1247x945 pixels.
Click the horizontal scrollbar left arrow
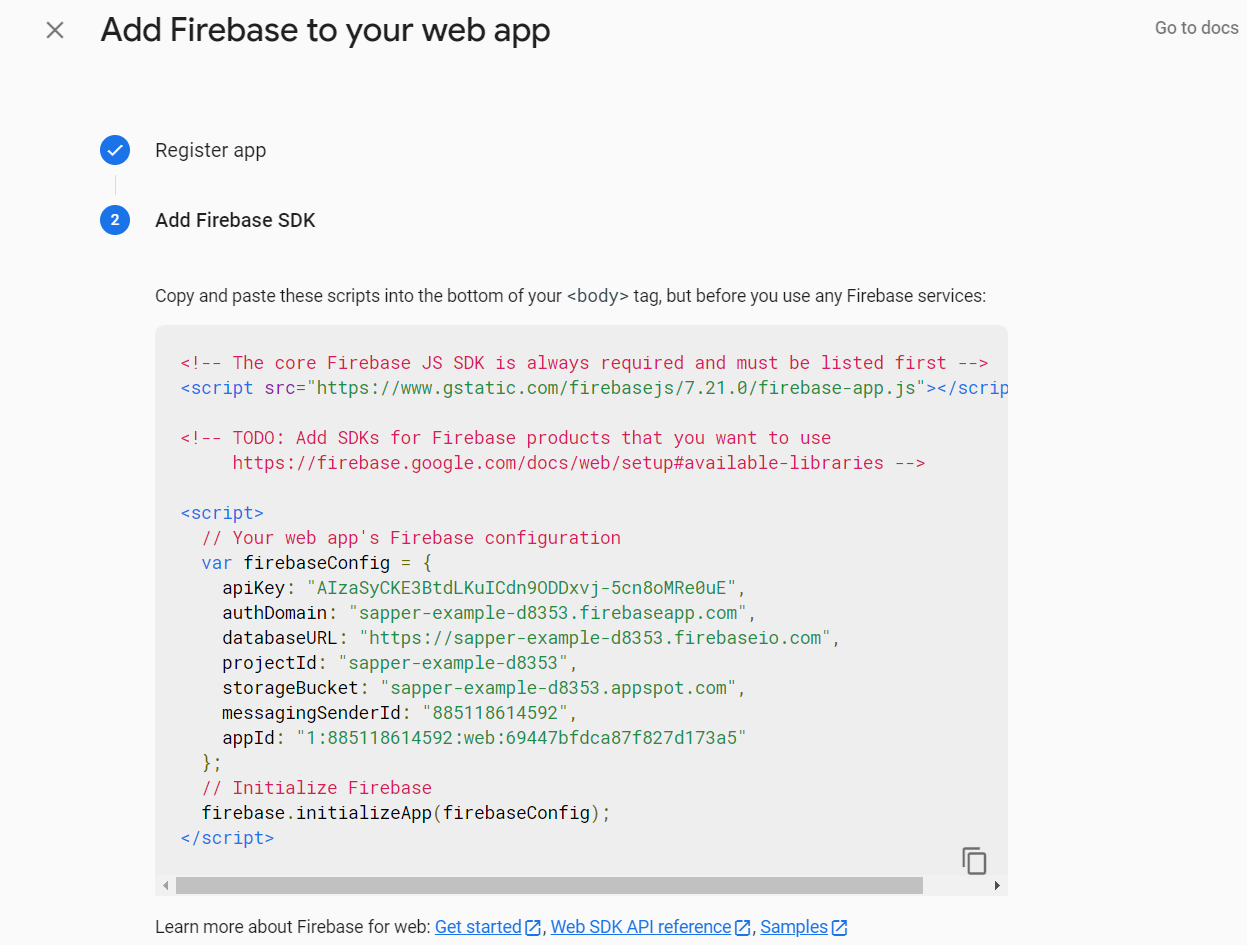[x=165, y=886]
